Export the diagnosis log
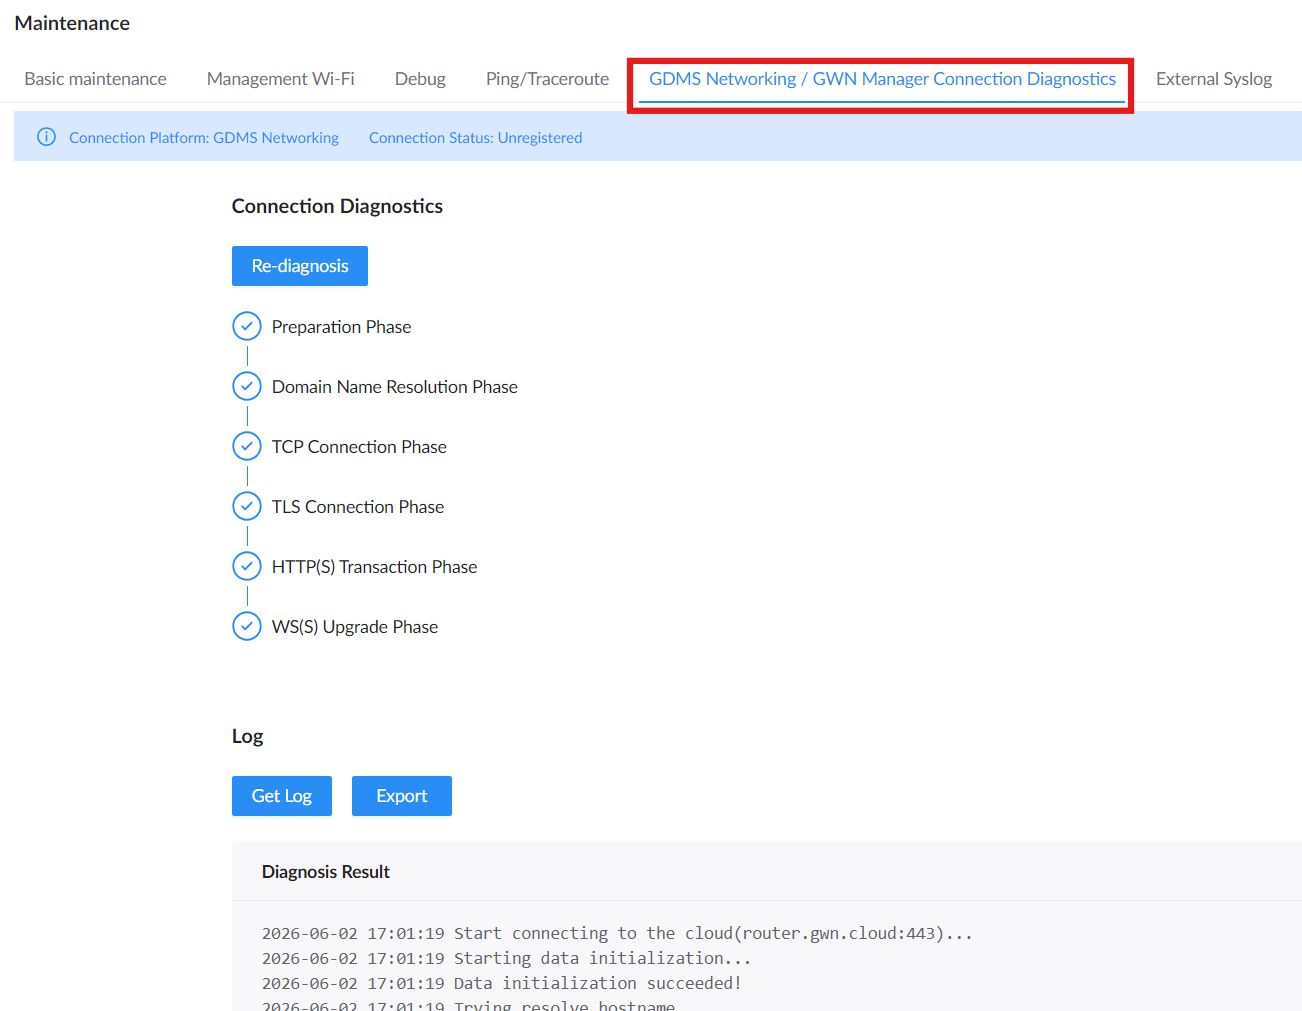Viewport: 1302px width, 1011px height. click(402, 796)
